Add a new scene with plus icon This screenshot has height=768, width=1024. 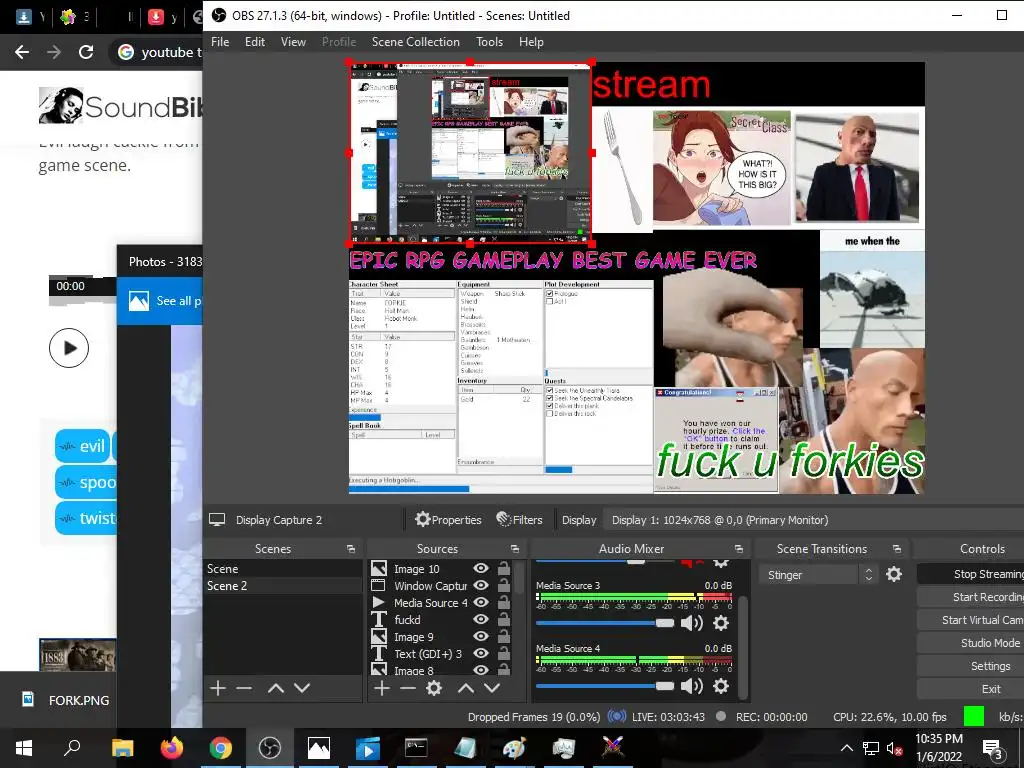point(218,688)
